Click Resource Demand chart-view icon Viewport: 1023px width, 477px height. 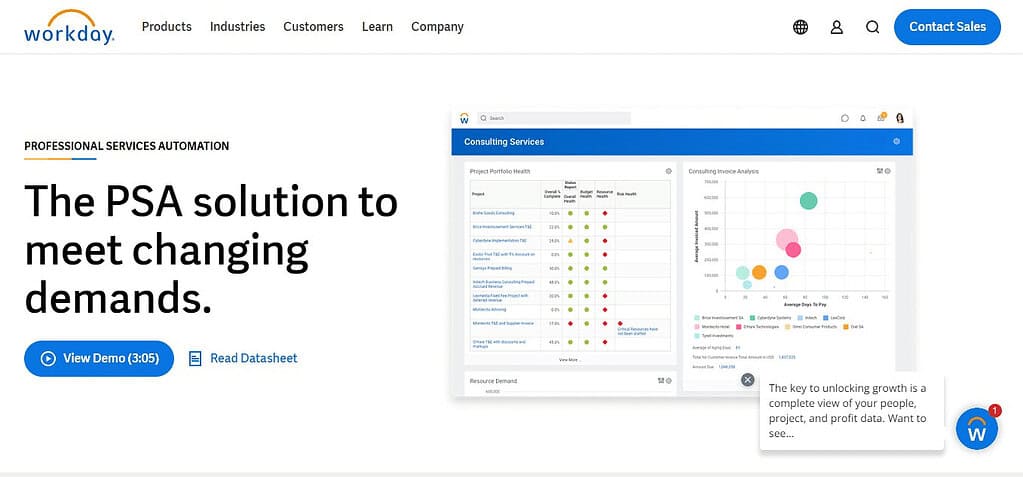tap(661, 380)
